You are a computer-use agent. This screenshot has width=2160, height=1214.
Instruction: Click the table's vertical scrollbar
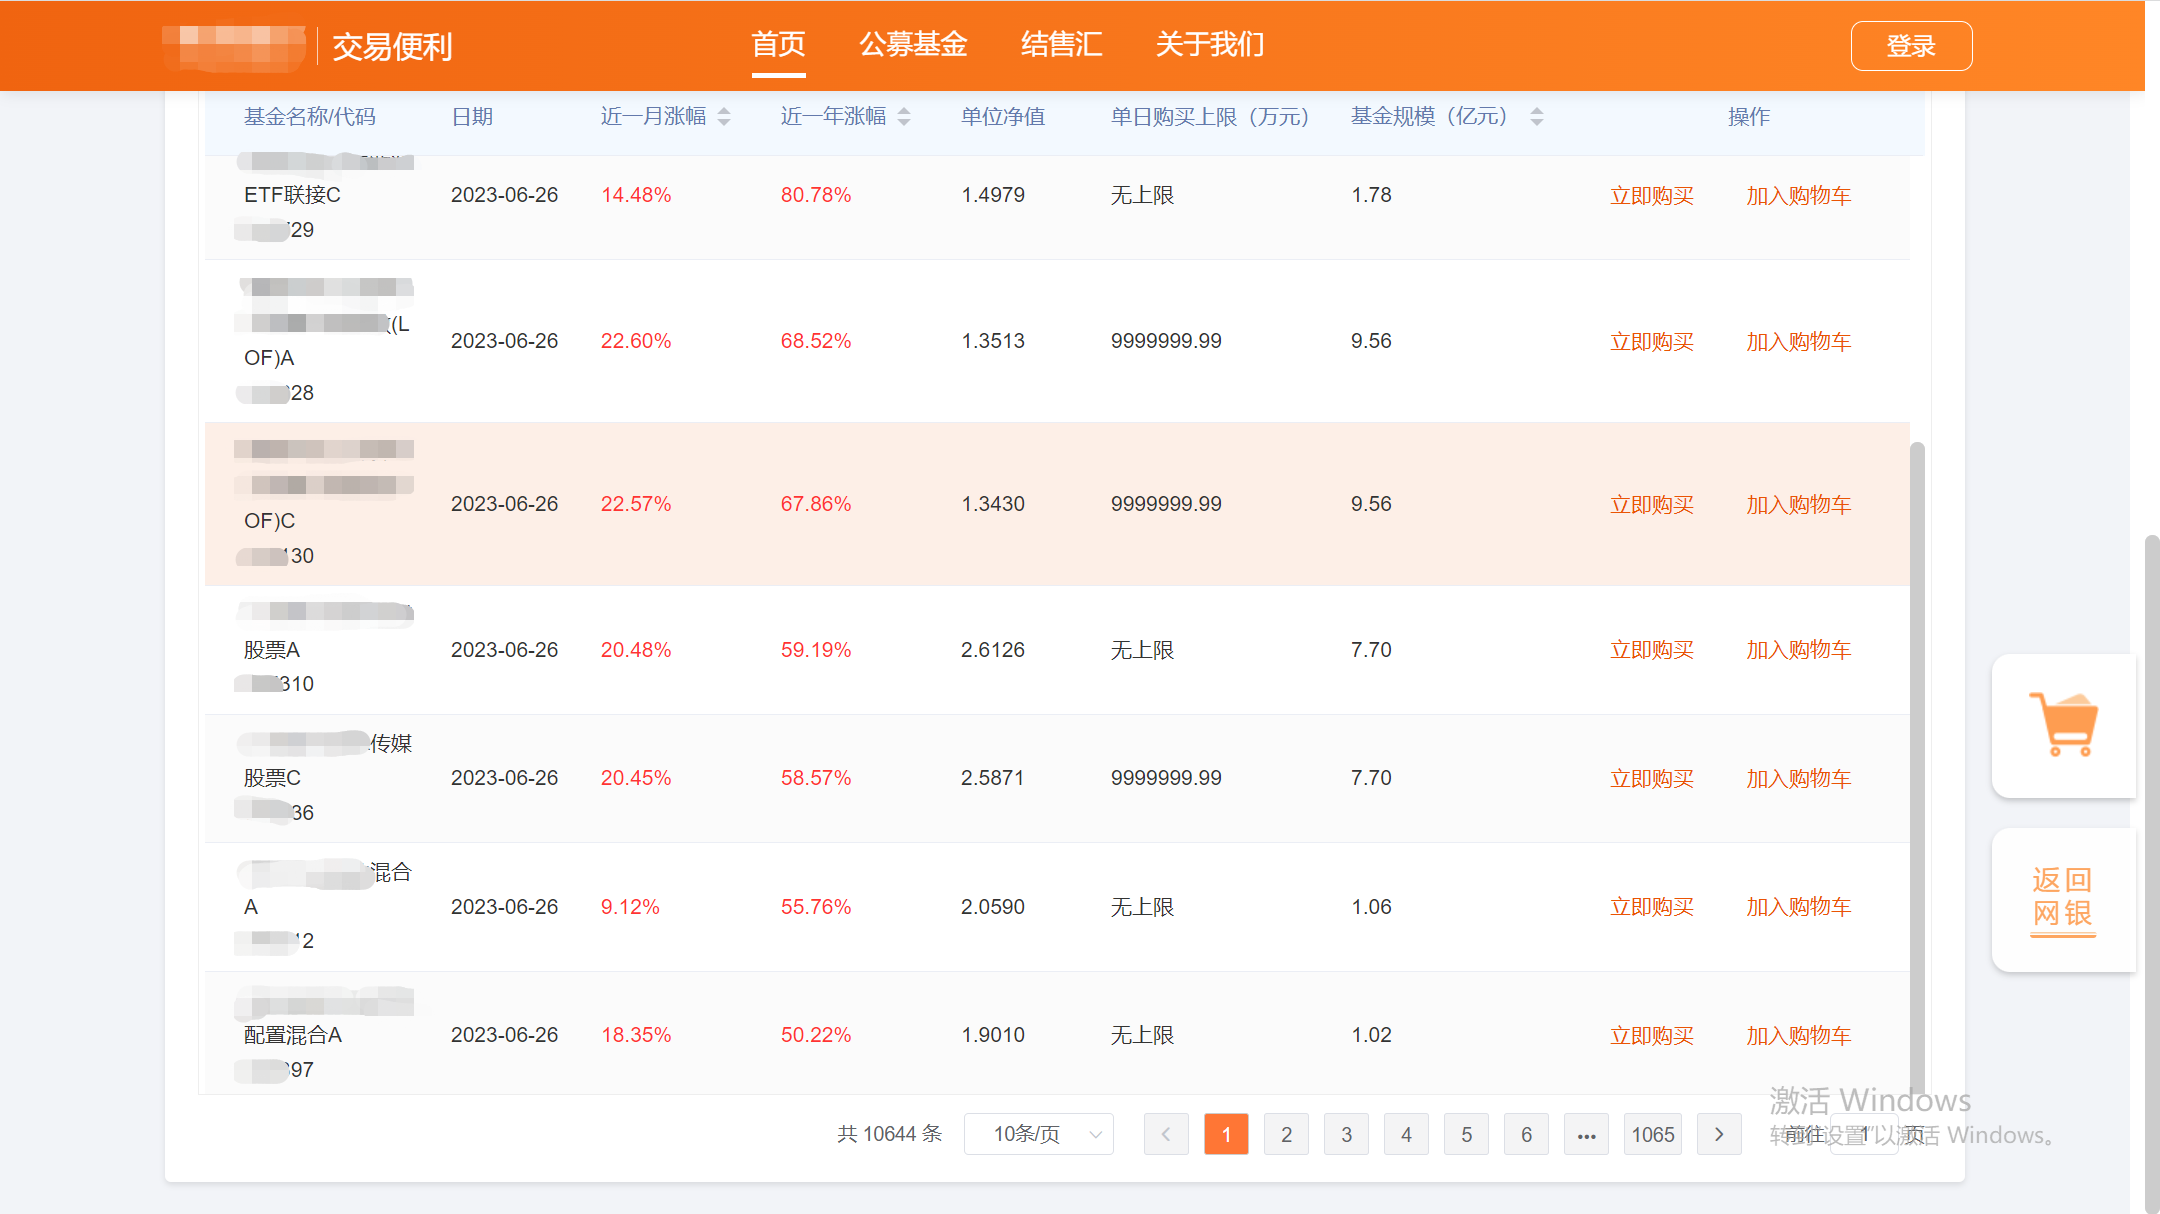click(1917, 770)
